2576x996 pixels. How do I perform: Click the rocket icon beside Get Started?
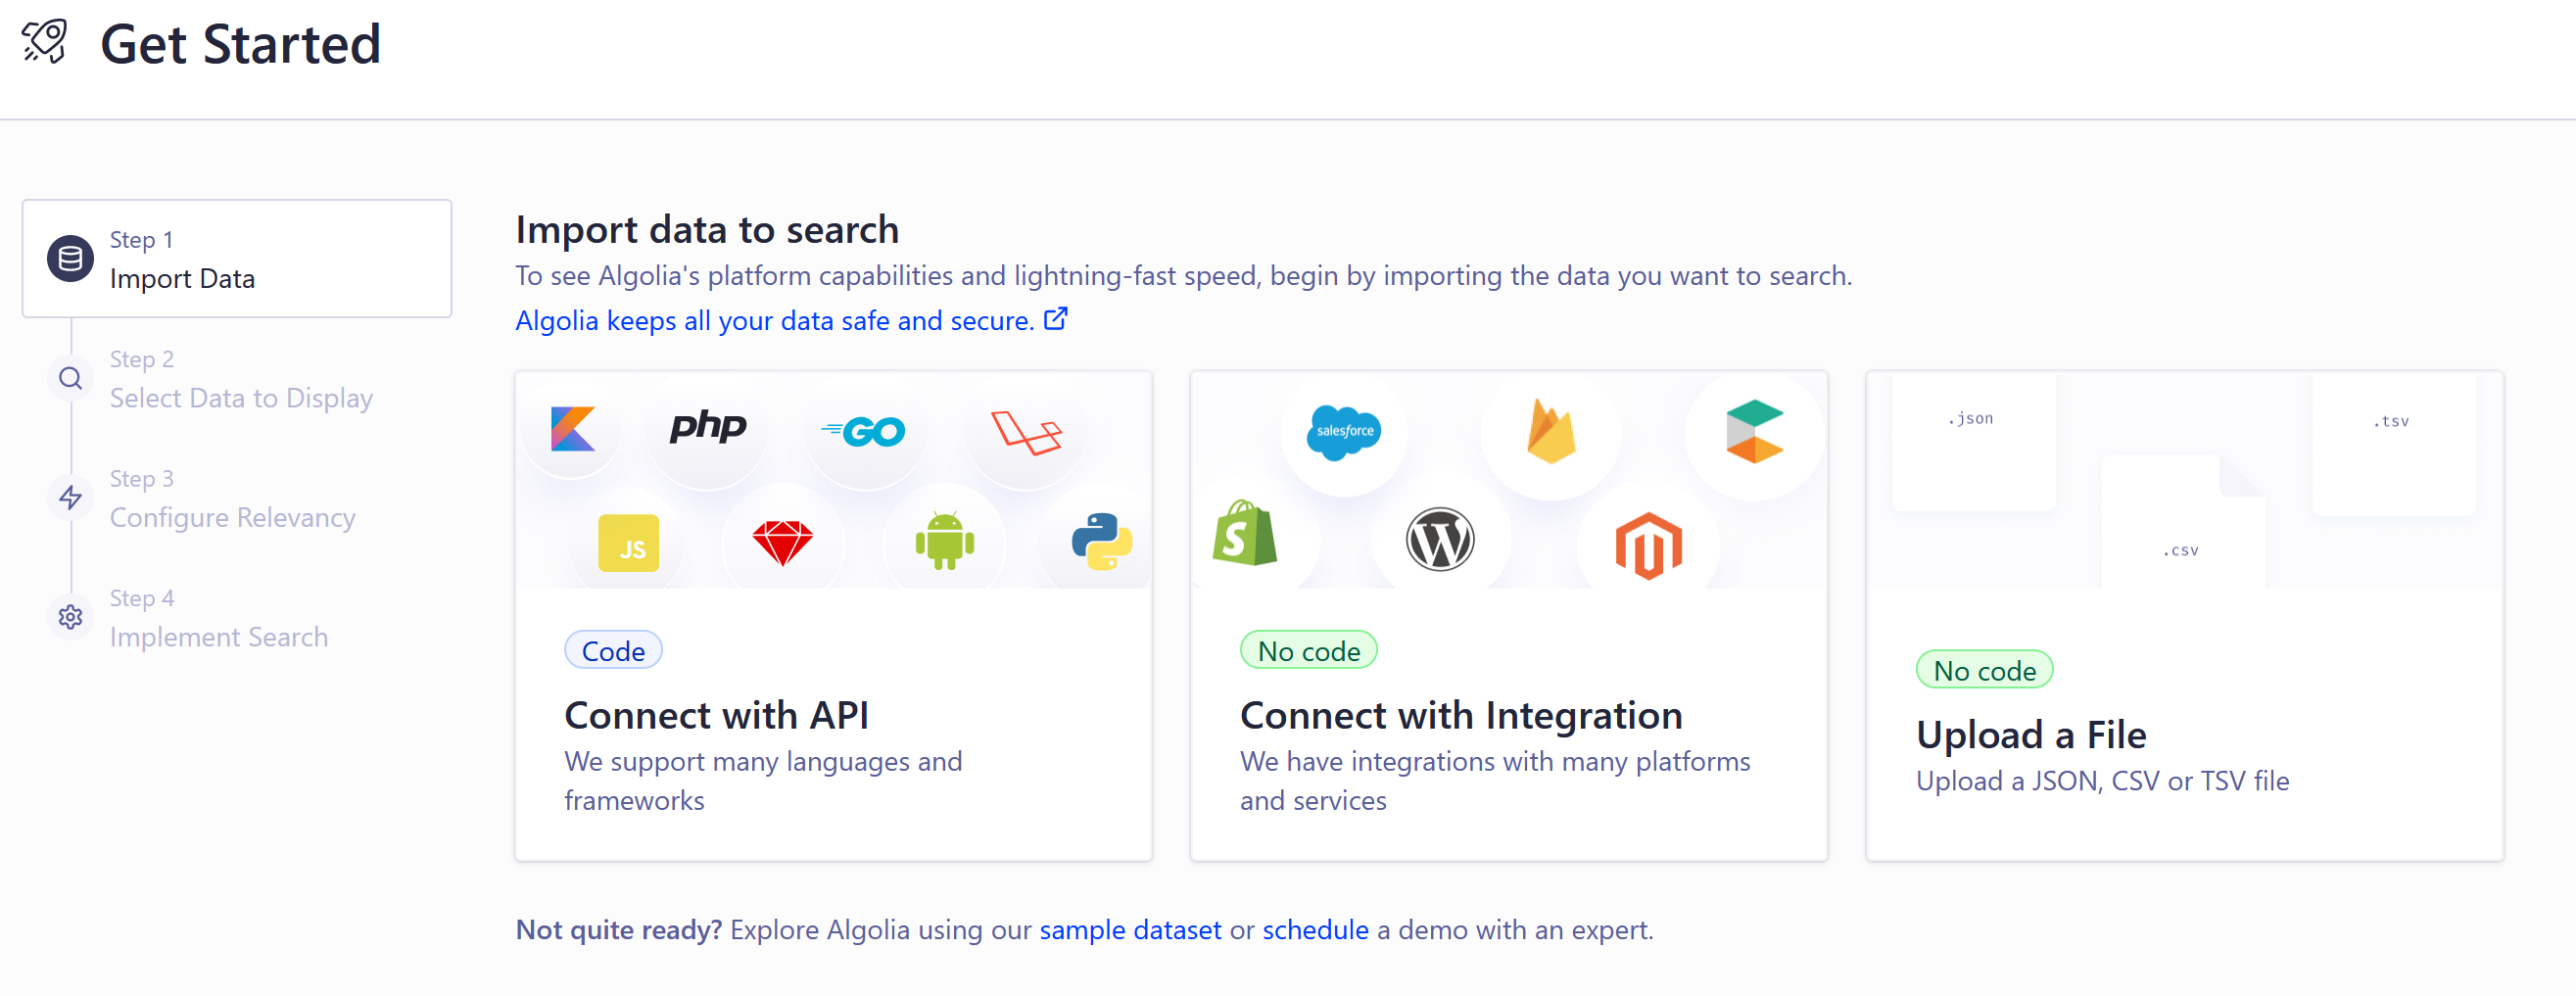click(45, 42)
